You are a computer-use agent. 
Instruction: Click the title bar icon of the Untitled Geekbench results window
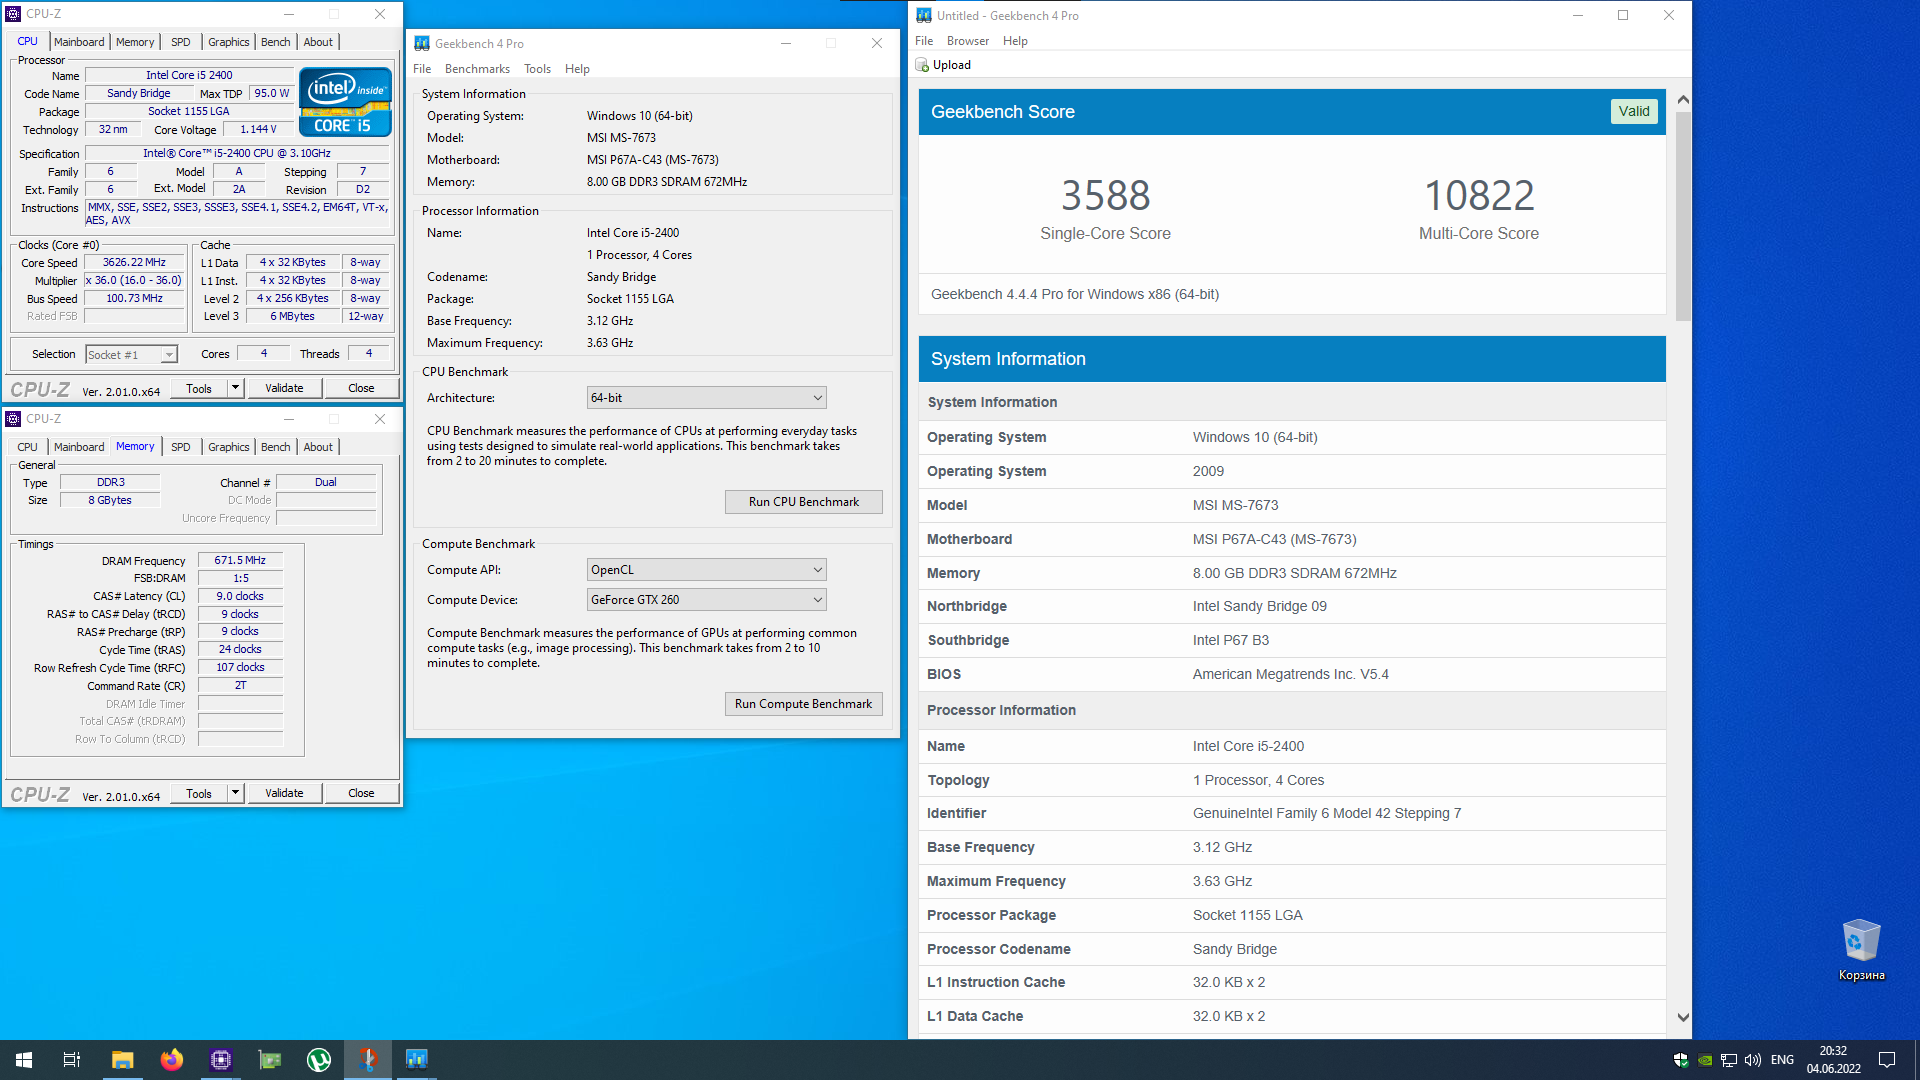(924, 15)
